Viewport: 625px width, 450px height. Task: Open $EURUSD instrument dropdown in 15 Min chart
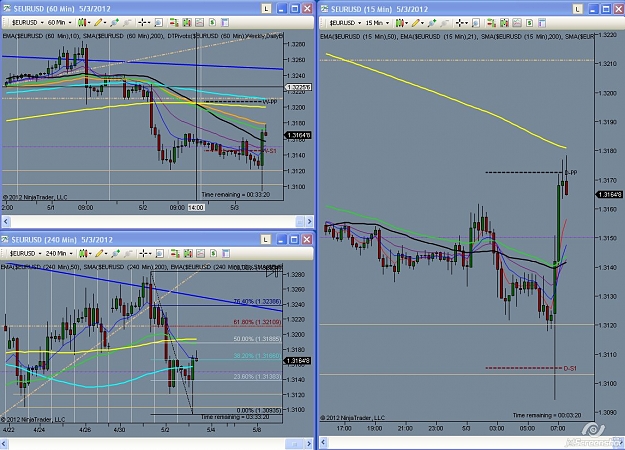coord(345,23)
